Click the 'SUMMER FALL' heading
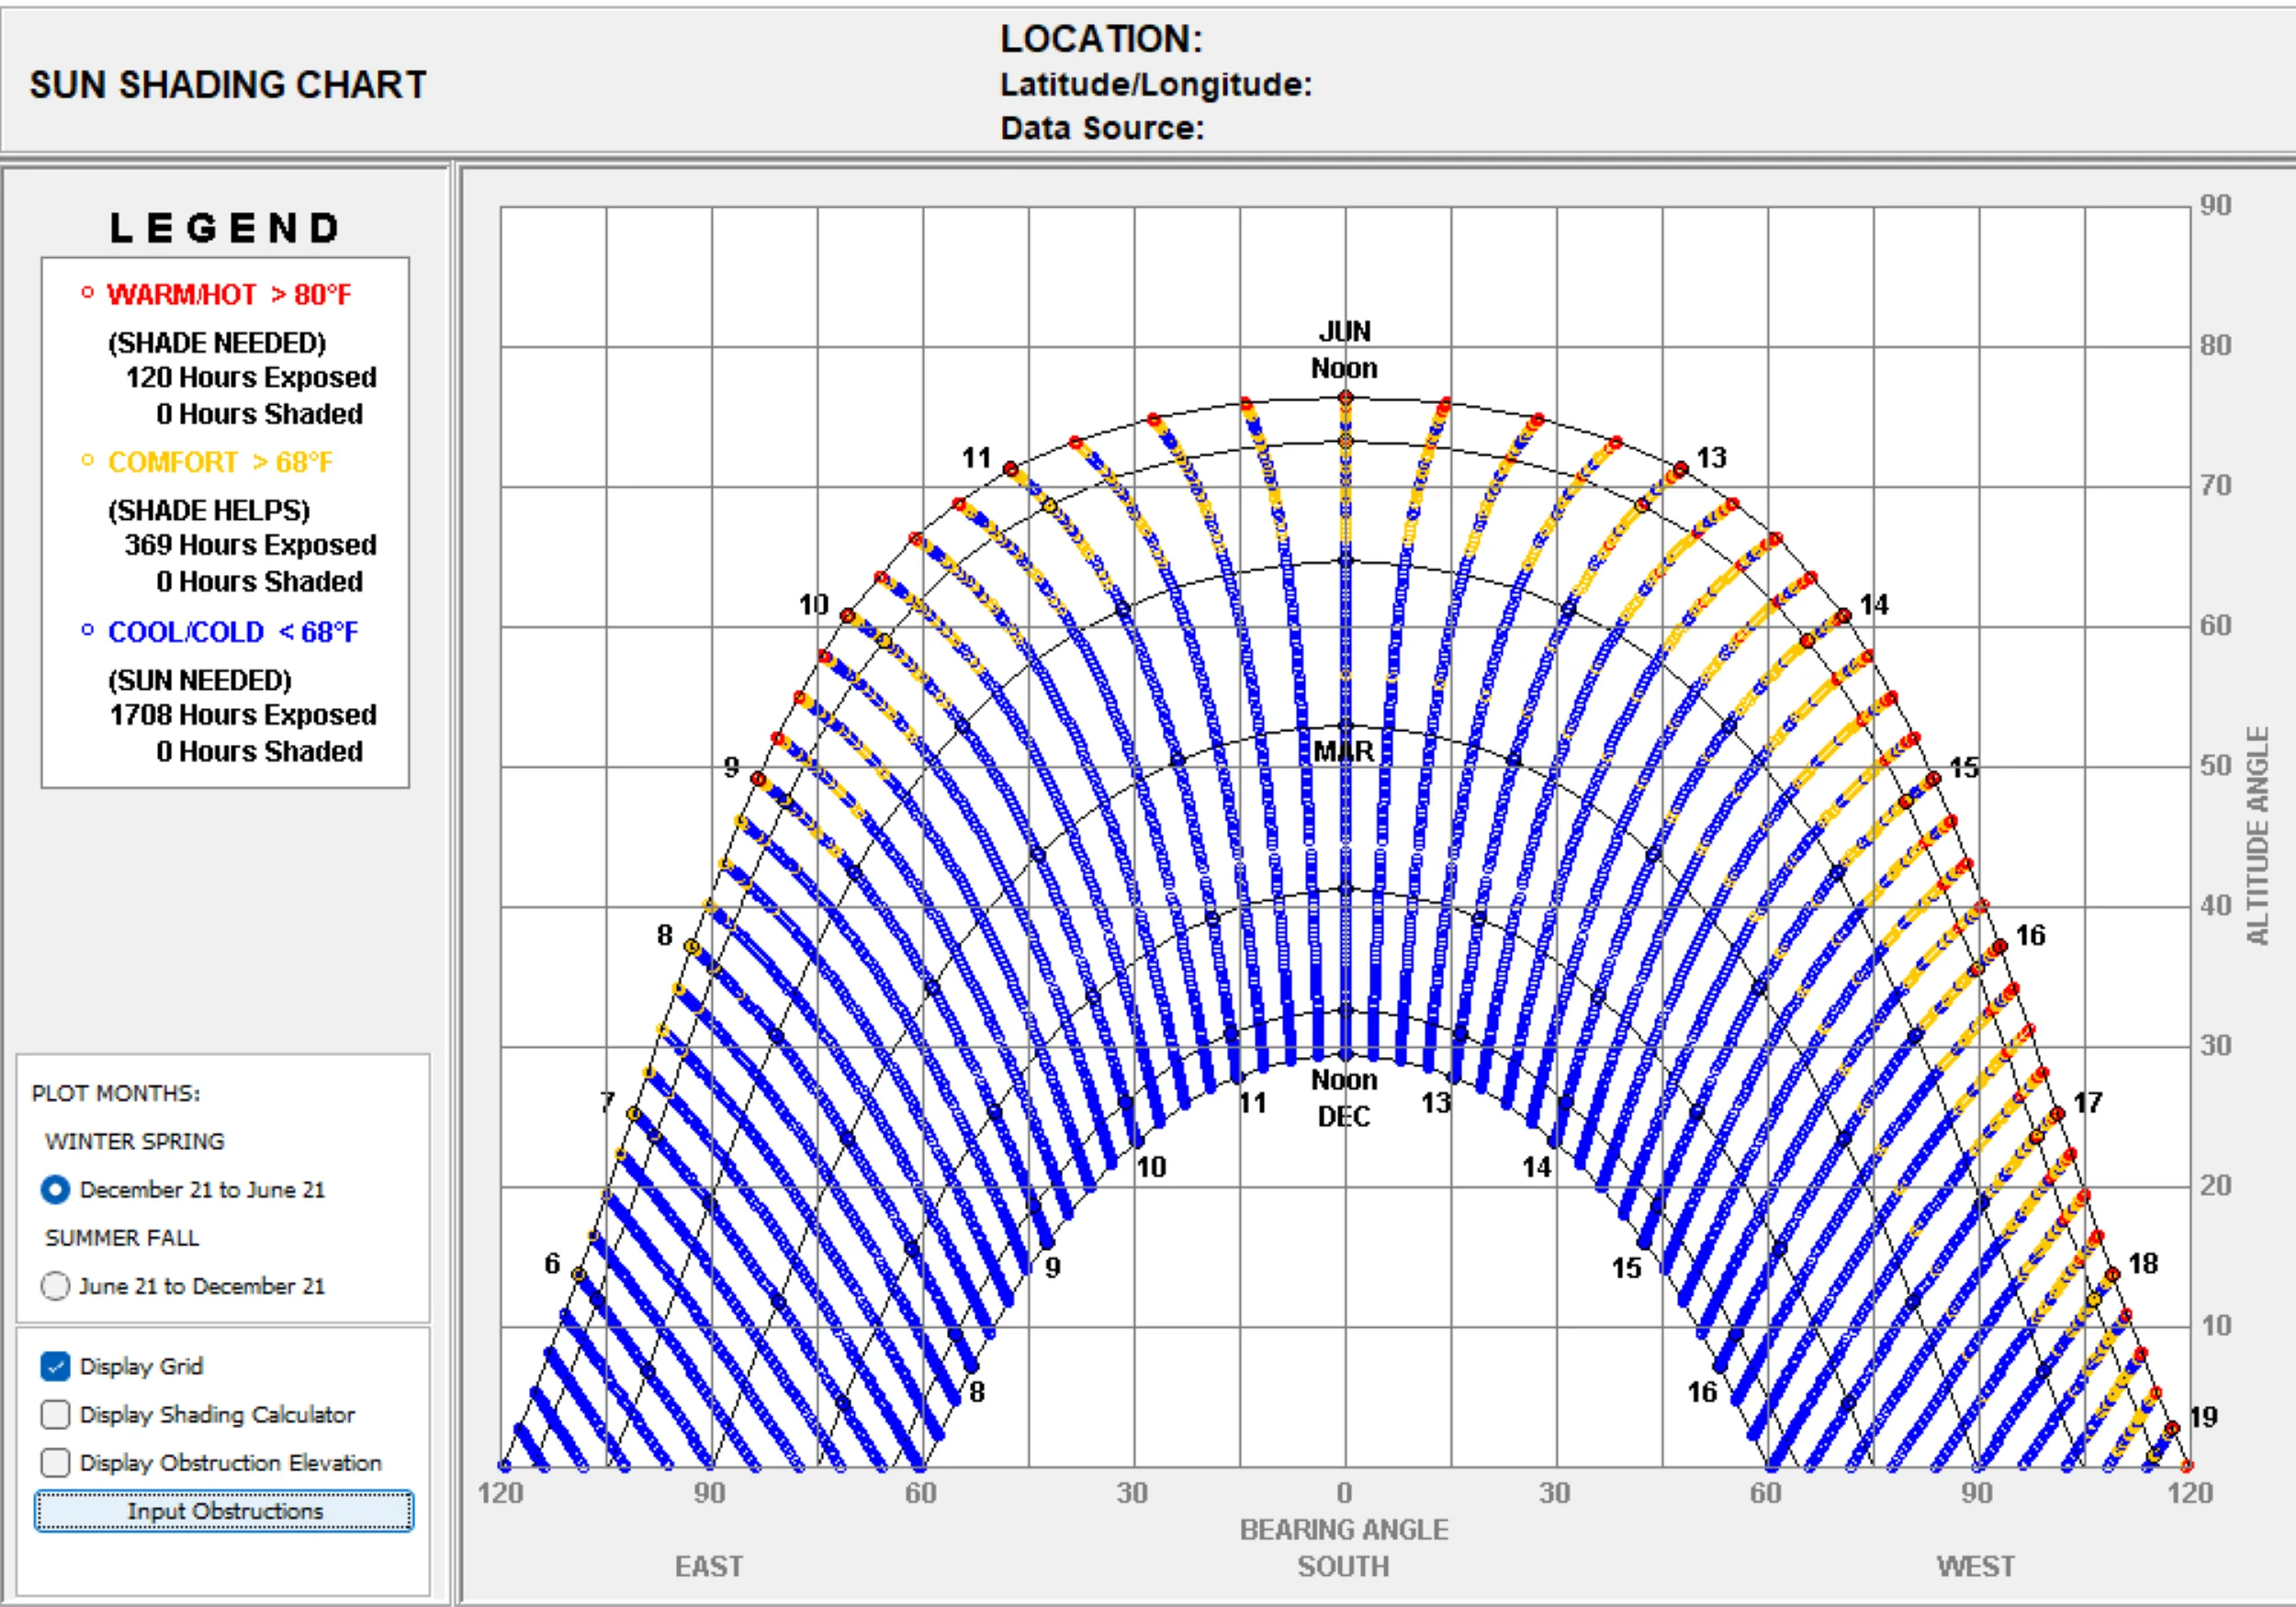Screen dimensions: 2296x1607 [122, 1237]
